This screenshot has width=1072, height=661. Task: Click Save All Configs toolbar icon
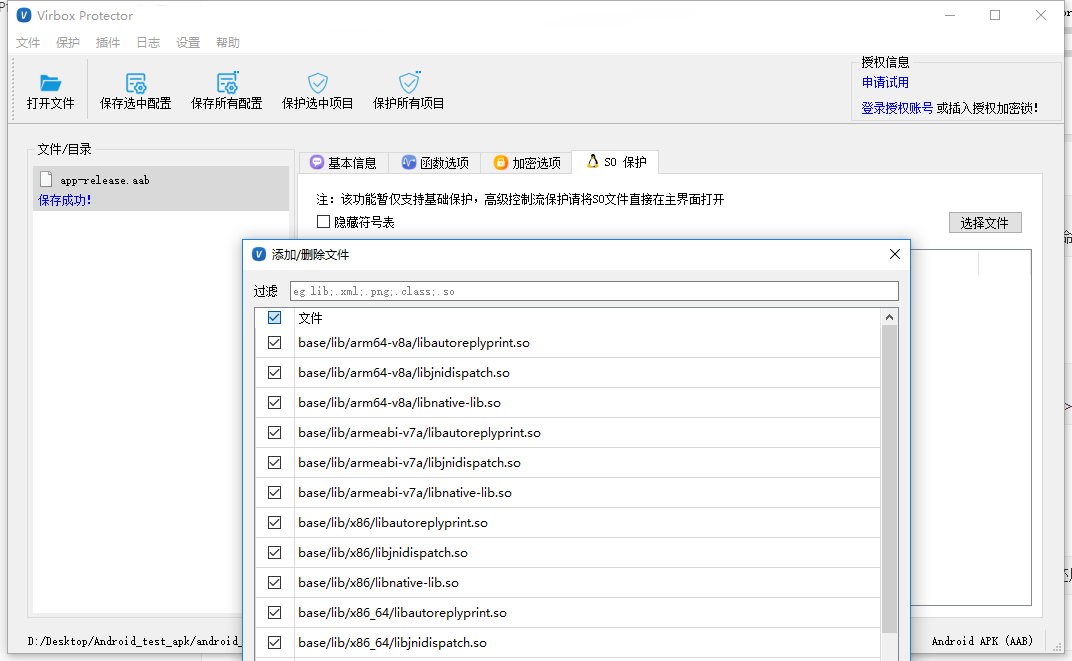[227, 83]
